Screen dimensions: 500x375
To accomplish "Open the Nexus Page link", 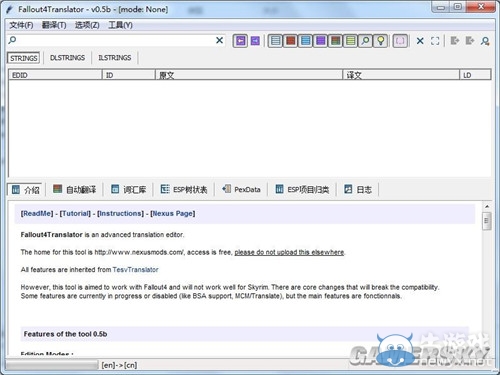I will pyautogui.click(x=173, y=213).
